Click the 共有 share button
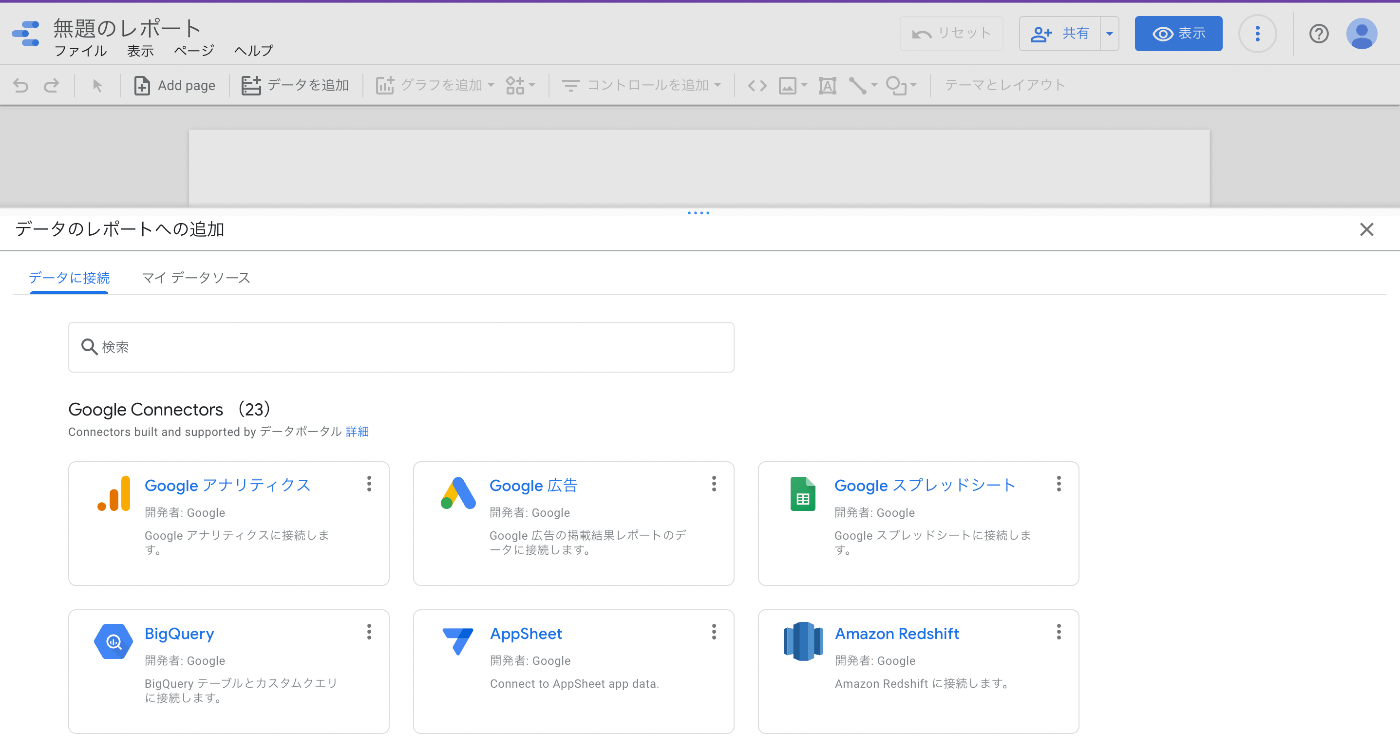 point(1060,34)
